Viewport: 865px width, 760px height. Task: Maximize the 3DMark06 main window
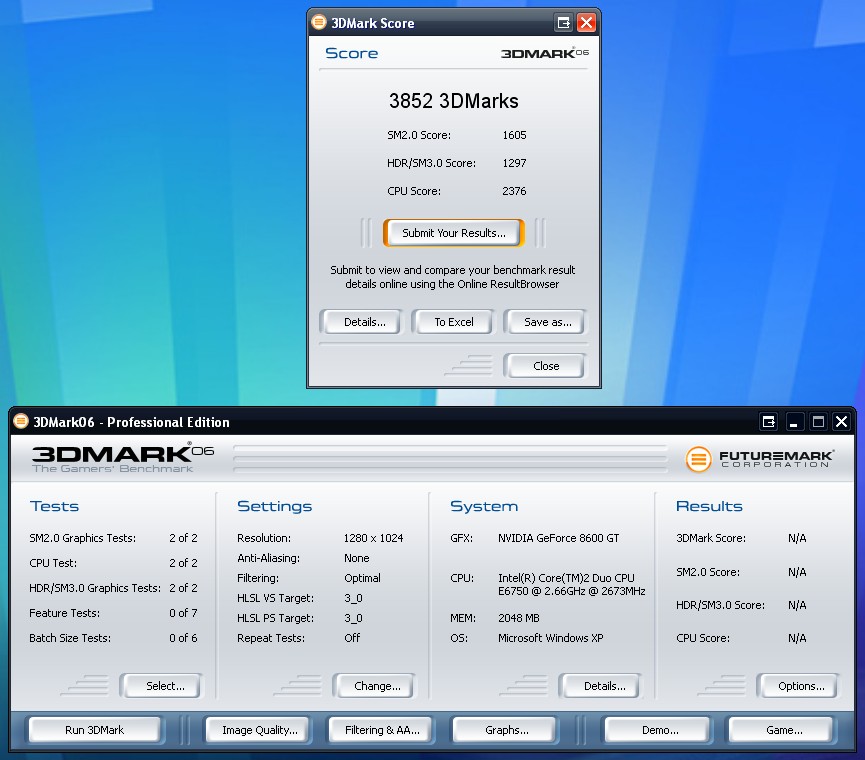pos(818,422)
